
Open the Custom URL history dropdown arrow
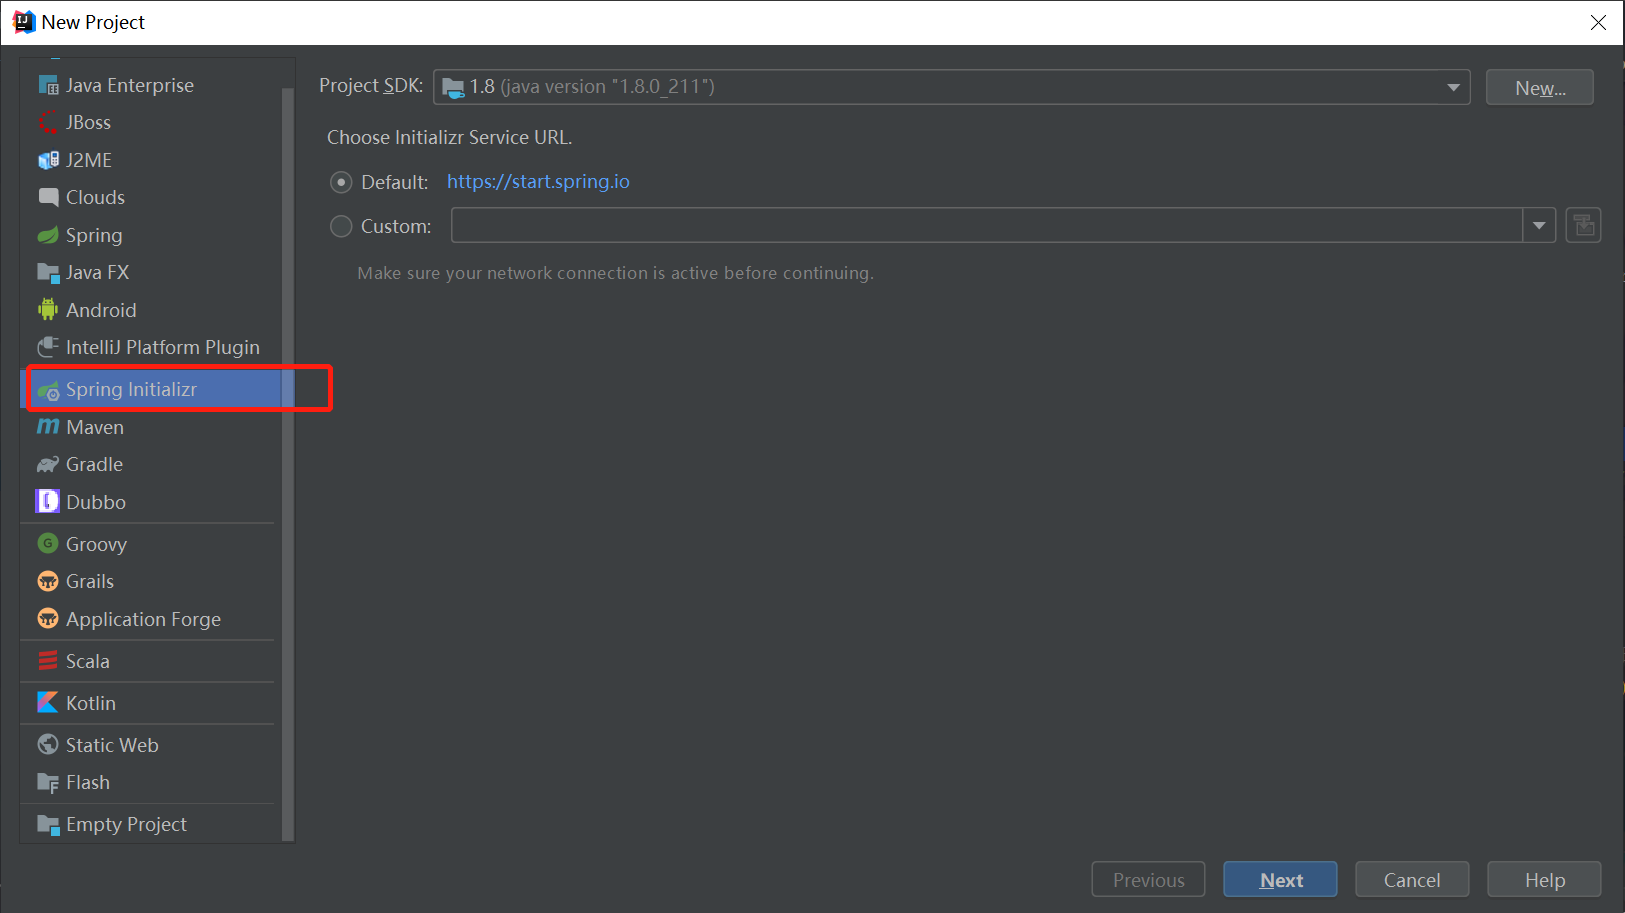pyautogui.click(x=1539, y=225)
